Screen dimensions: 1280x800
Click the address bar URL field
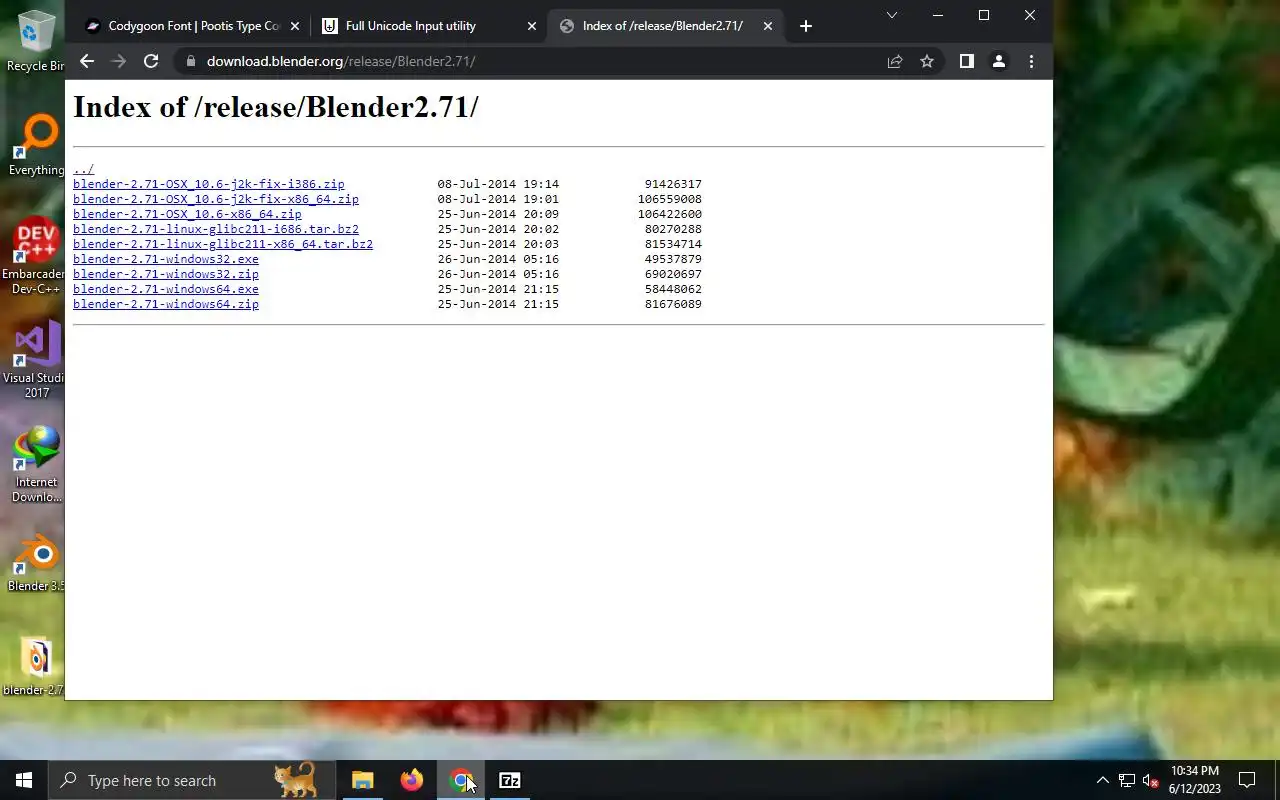(x=540, y=61)
